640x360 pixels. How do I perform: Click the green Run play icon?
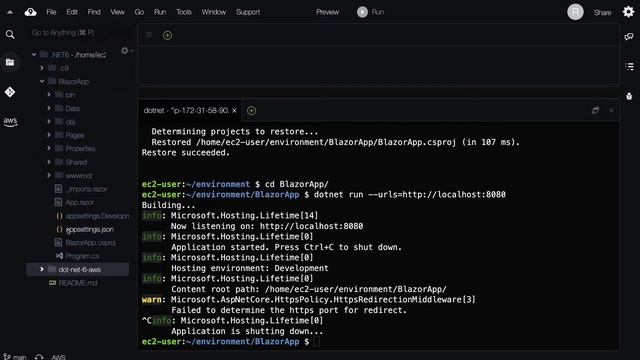pyautogui.click(x=362, y=12)
